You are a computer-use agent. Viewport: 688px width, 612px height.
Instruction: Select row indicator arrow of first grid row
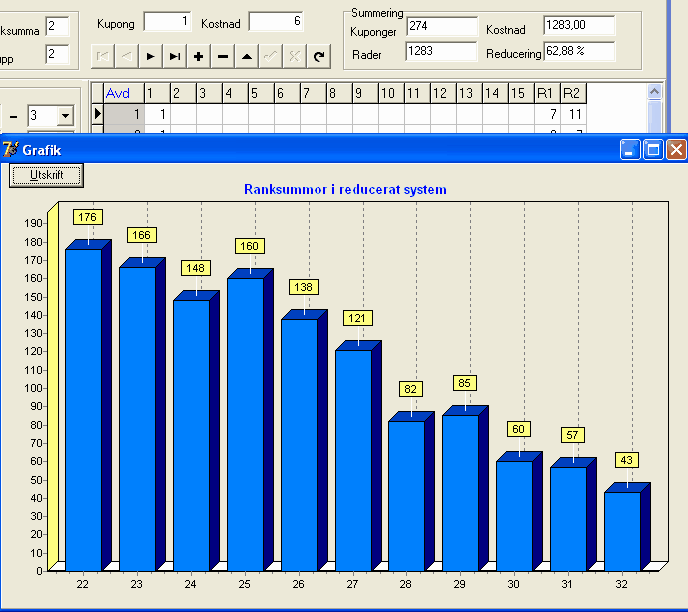(x=97, y=114)
